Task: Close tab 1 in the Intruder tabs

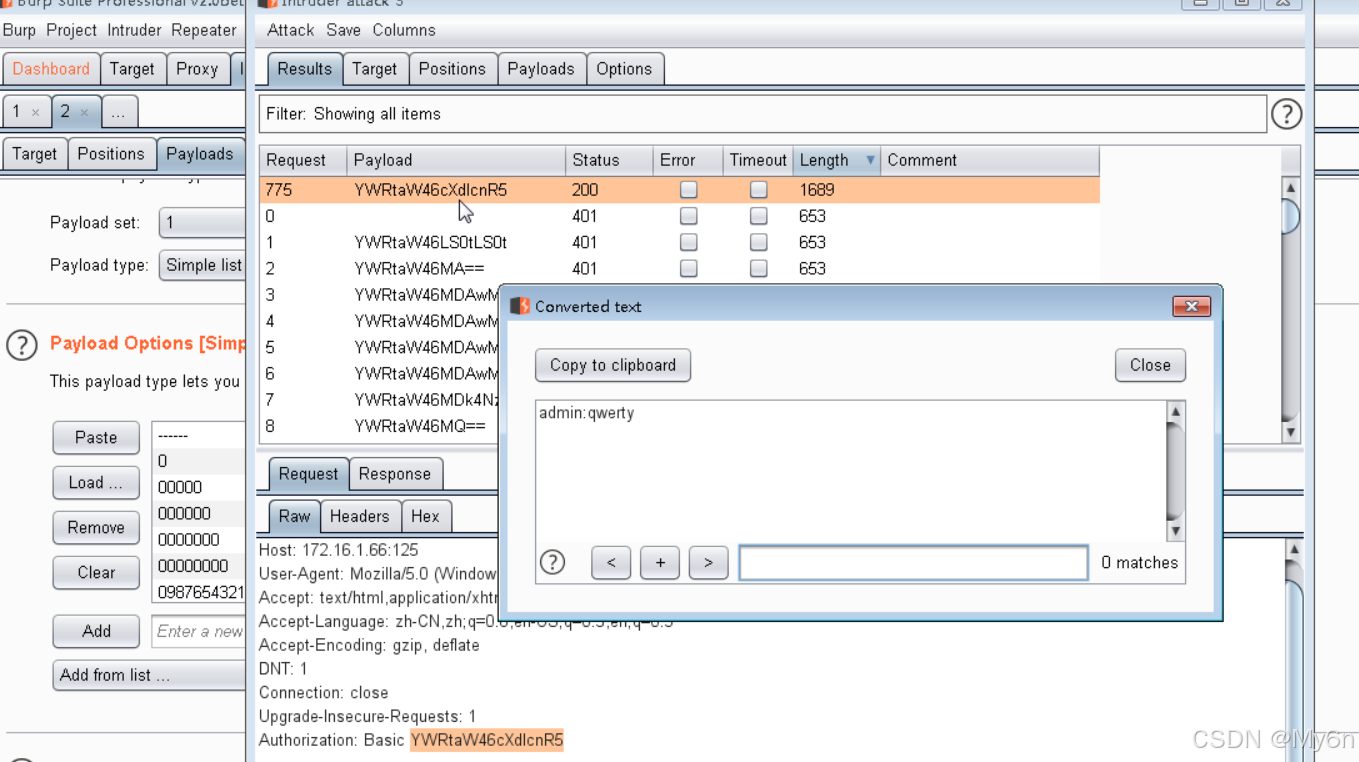Action: (x=35, y=113)
